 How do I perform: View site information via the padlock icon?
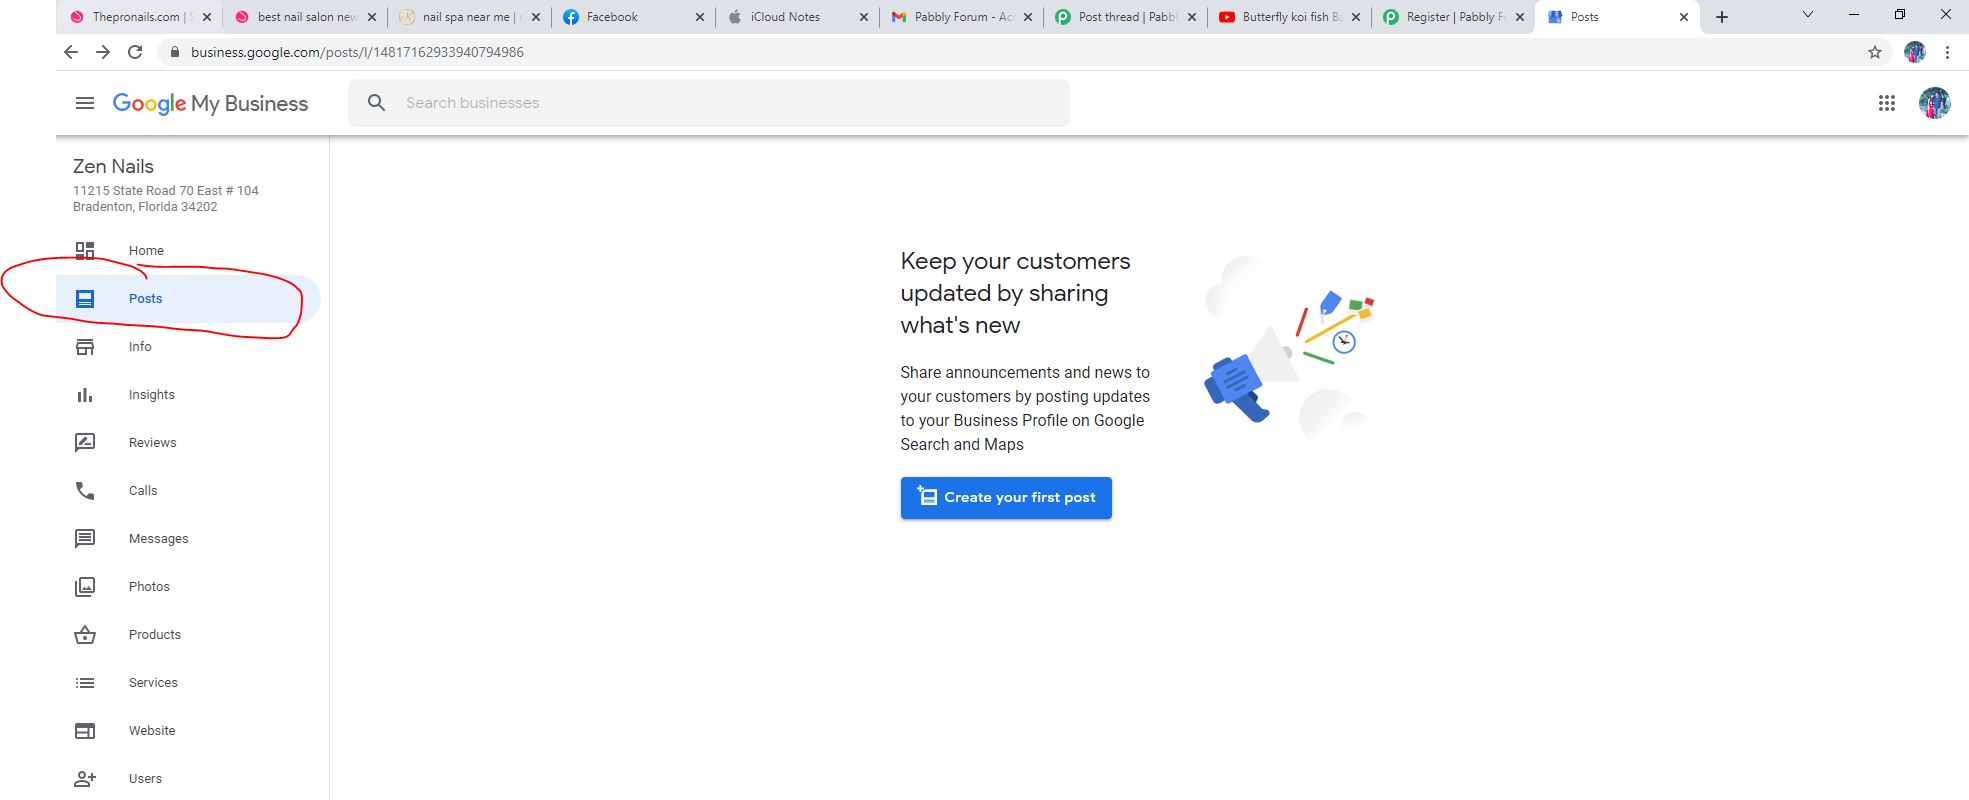click(x=174, y=52)
